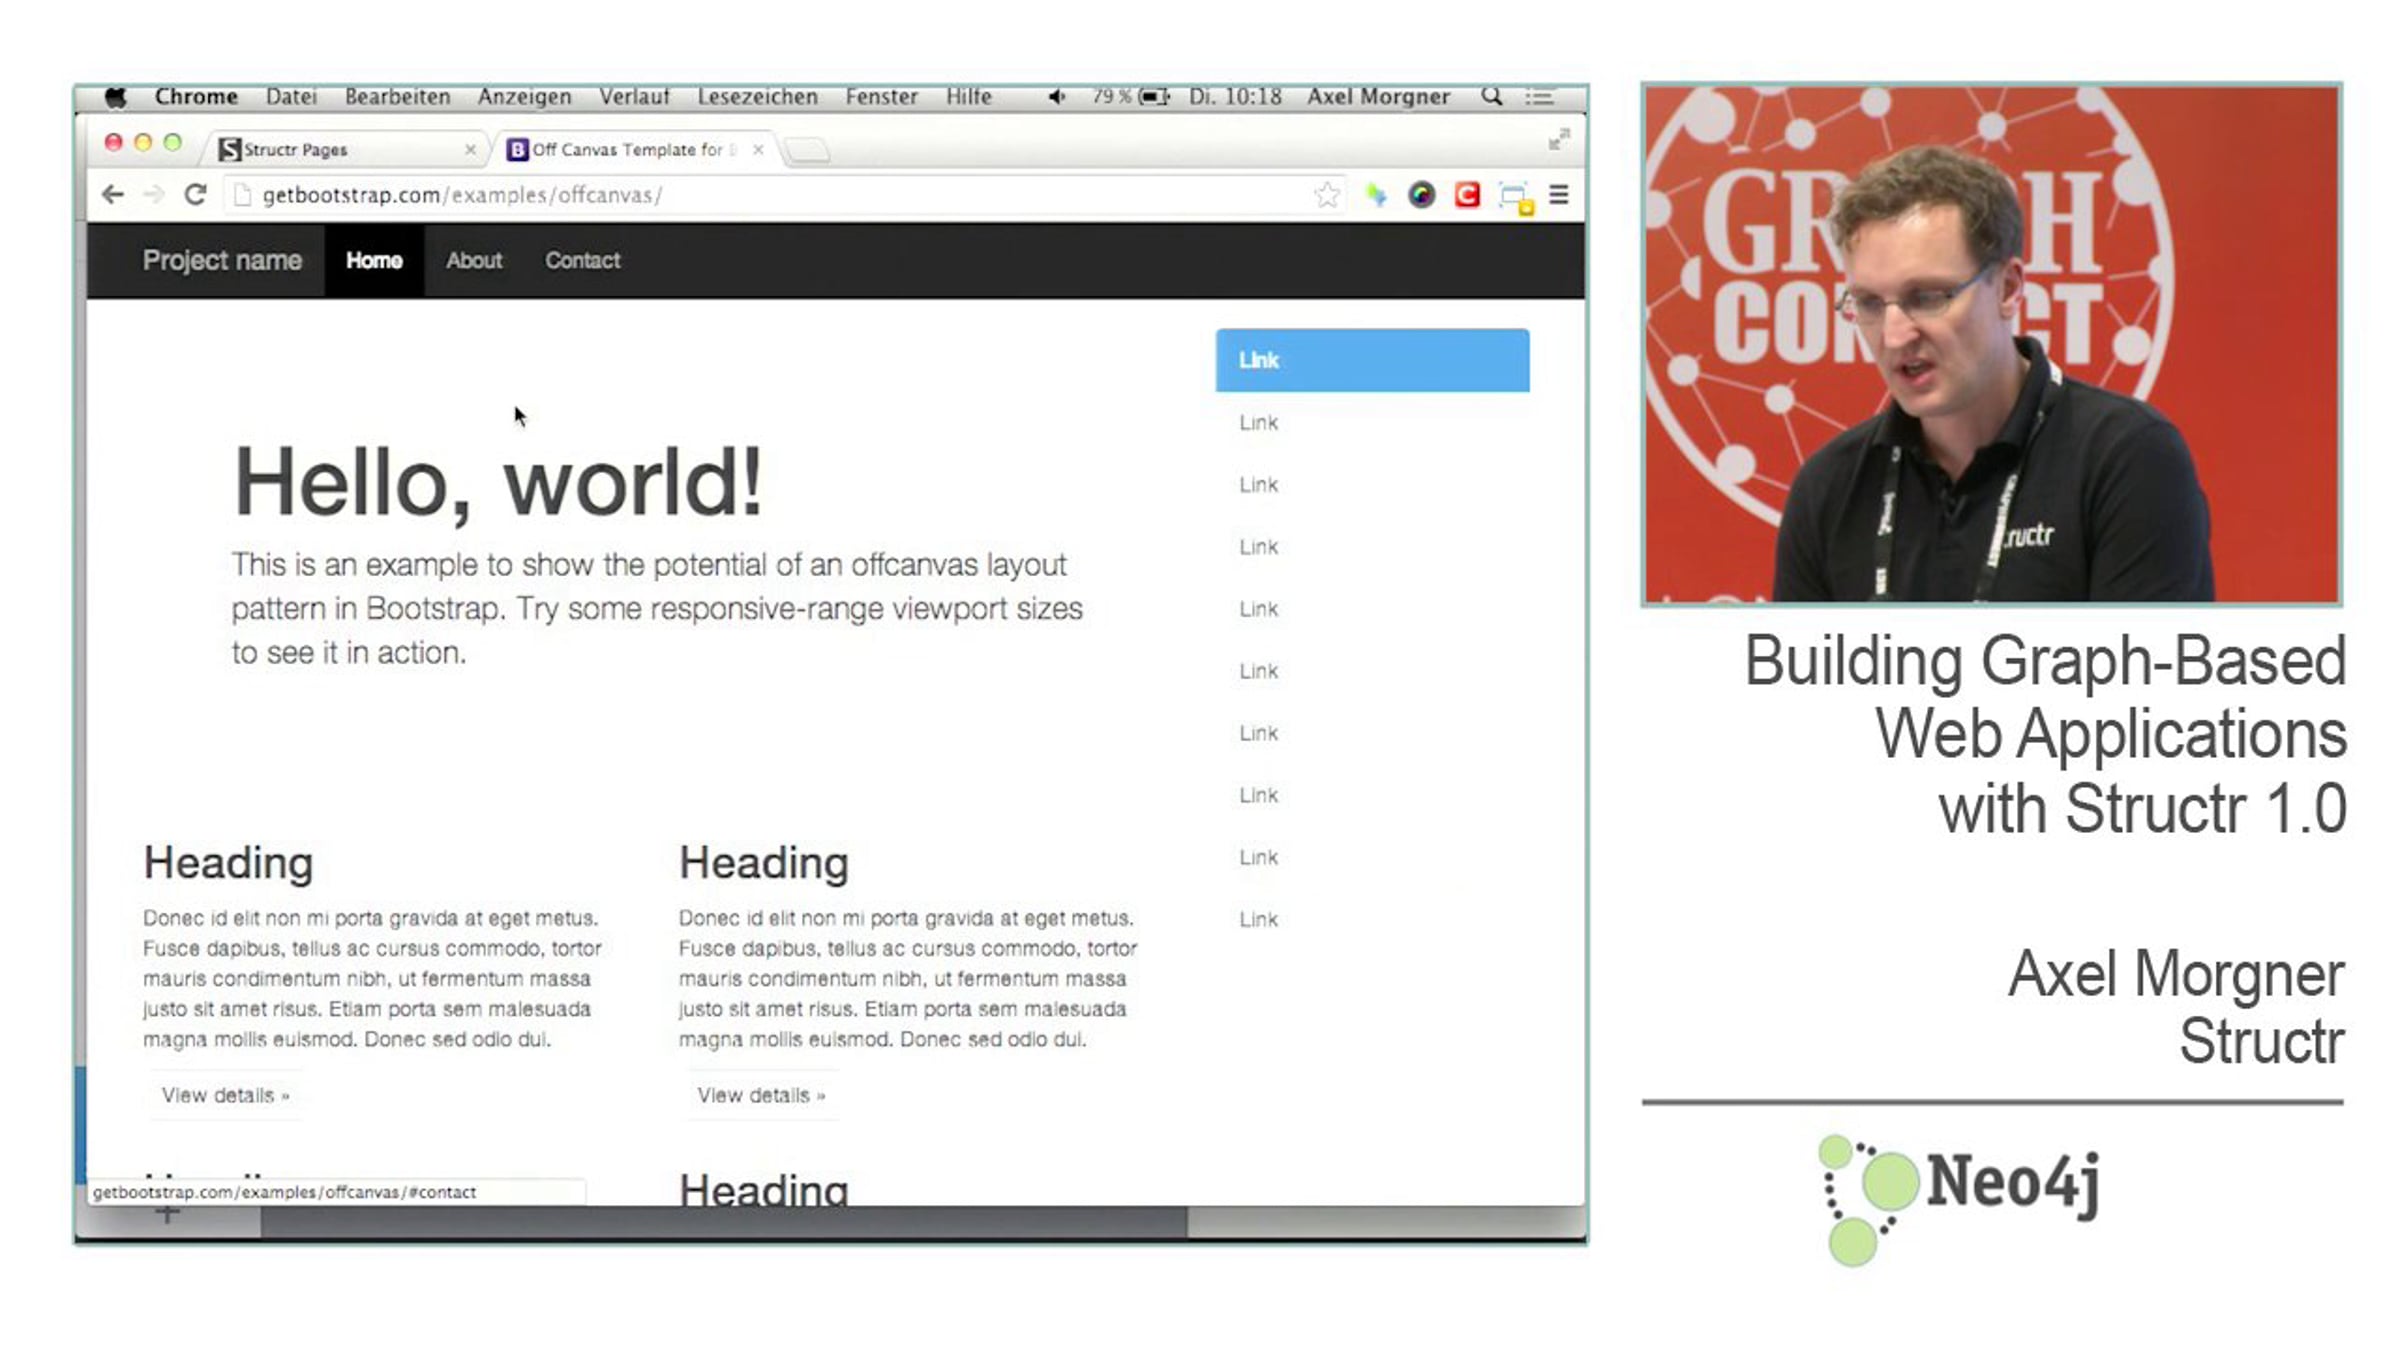Image resolution: width=2400 pixels, height=1350 pixels.
Task: Click the Axel Morgner user menu in menu bar
Action: [1378, 97]
